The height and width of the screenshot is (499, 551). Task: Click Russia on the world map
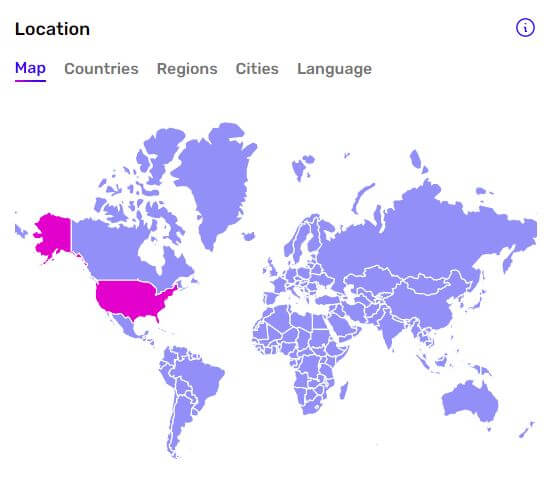click(x=422, y=239)
